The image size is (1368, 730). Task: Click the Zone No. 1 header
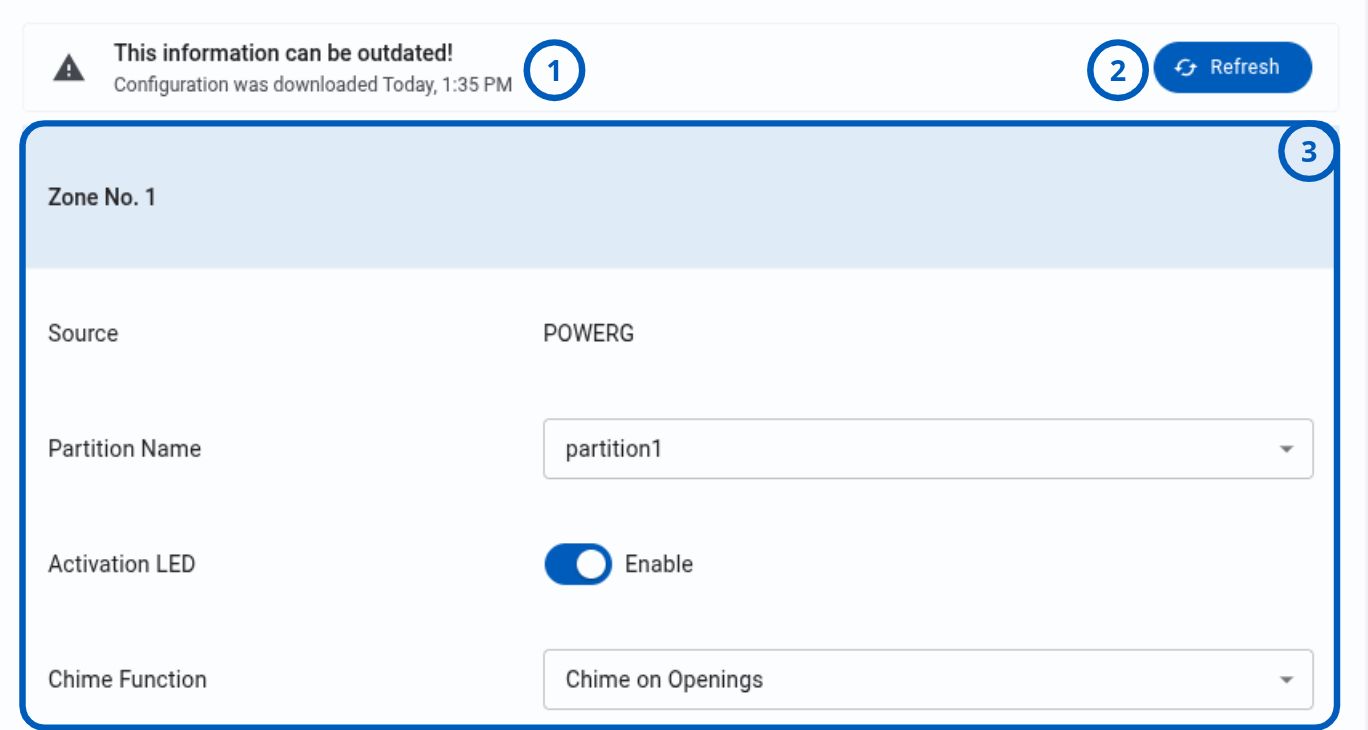pos(679,197)
